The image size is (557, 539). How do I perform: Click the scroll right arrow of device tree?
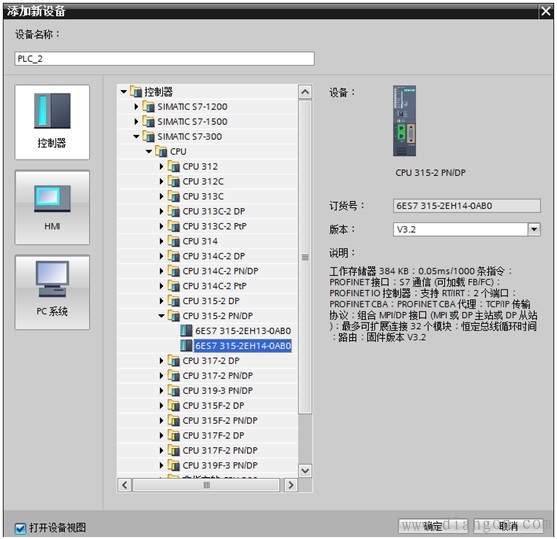click(291, 485)
